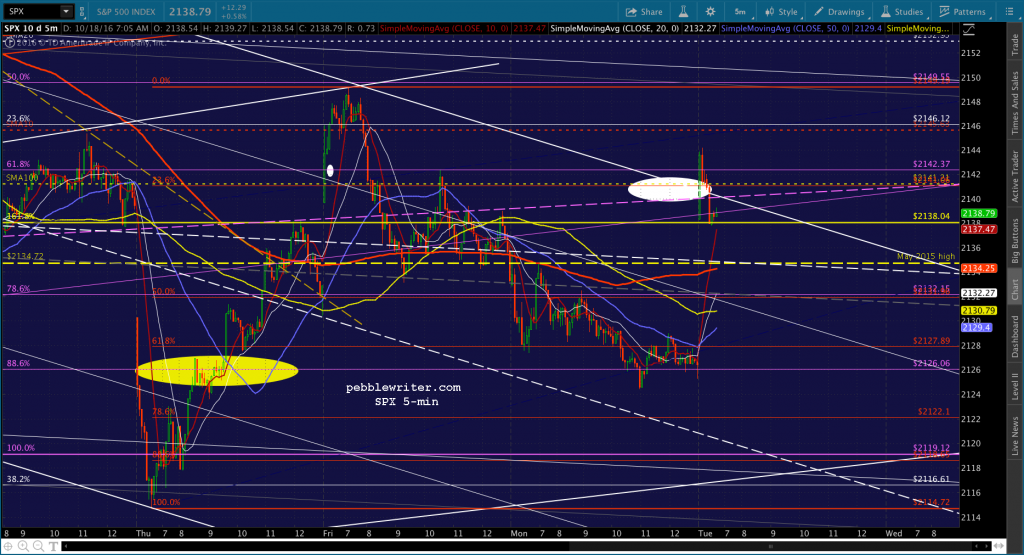Open the Studies dropdown
Screen dimensions: 1024x555
[x=903, y=12]
